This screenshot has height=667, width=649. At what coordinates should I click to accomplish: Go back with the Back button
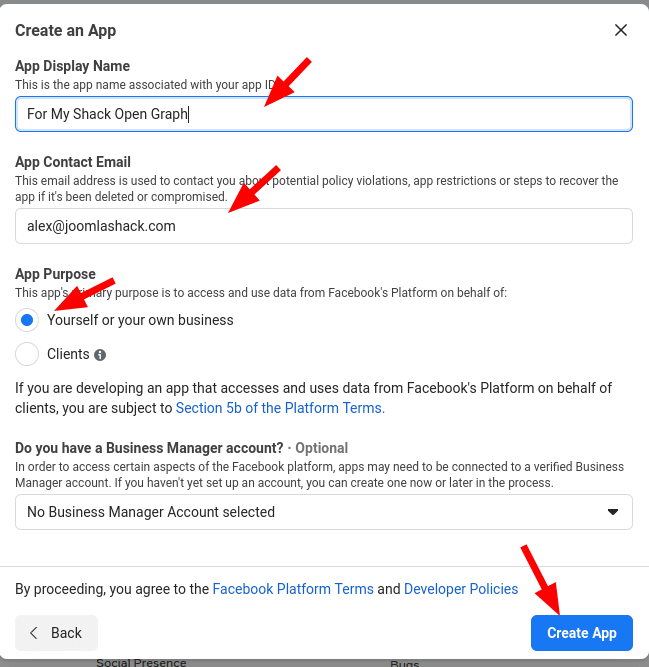(56, 633)
